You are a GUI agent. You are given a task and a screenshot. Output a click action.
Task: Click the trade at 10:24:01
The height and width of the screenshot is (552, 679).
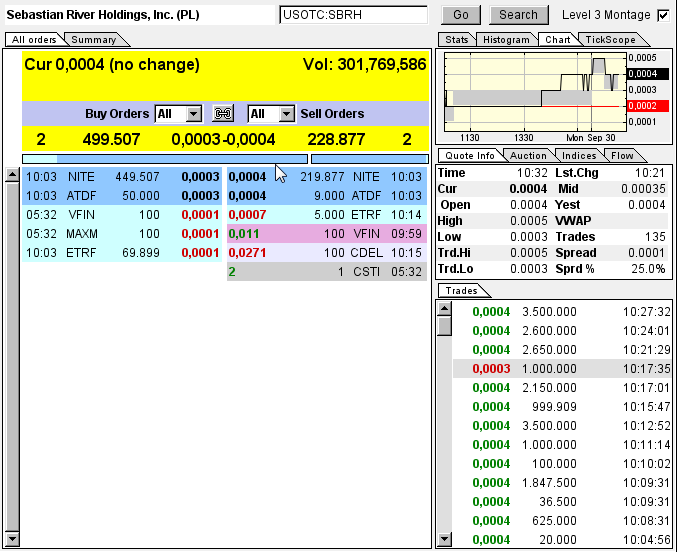[562, 331]
